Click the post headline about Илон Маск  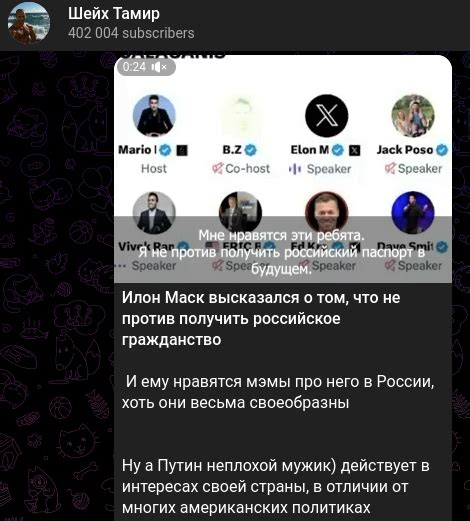[x=261, y=318]
